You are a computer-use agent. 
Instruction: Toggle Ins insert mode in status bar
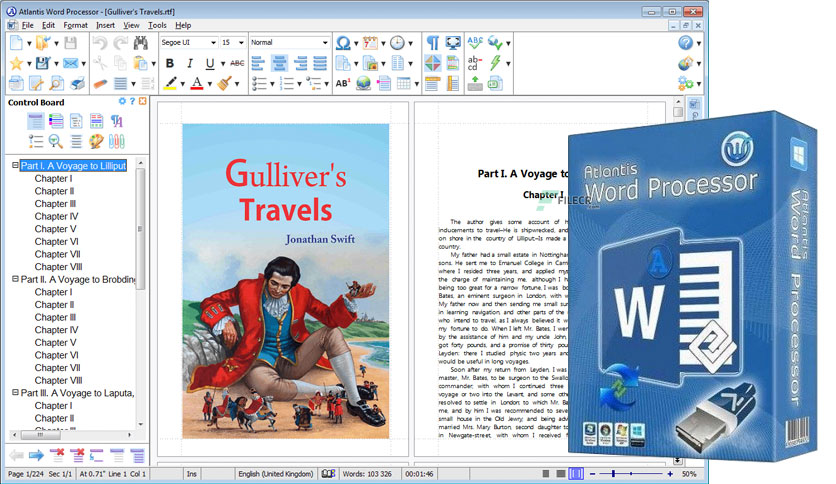(191, 474)
